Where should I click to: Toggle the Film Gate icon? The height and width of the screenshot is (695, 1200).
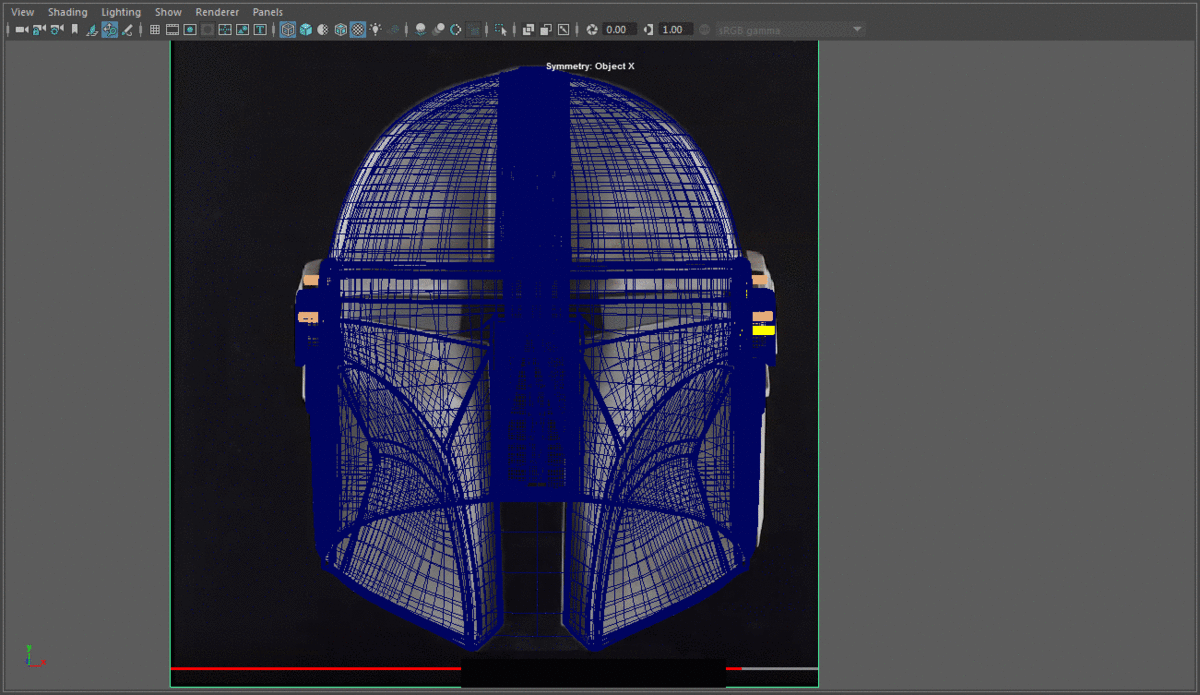[172, 30]
